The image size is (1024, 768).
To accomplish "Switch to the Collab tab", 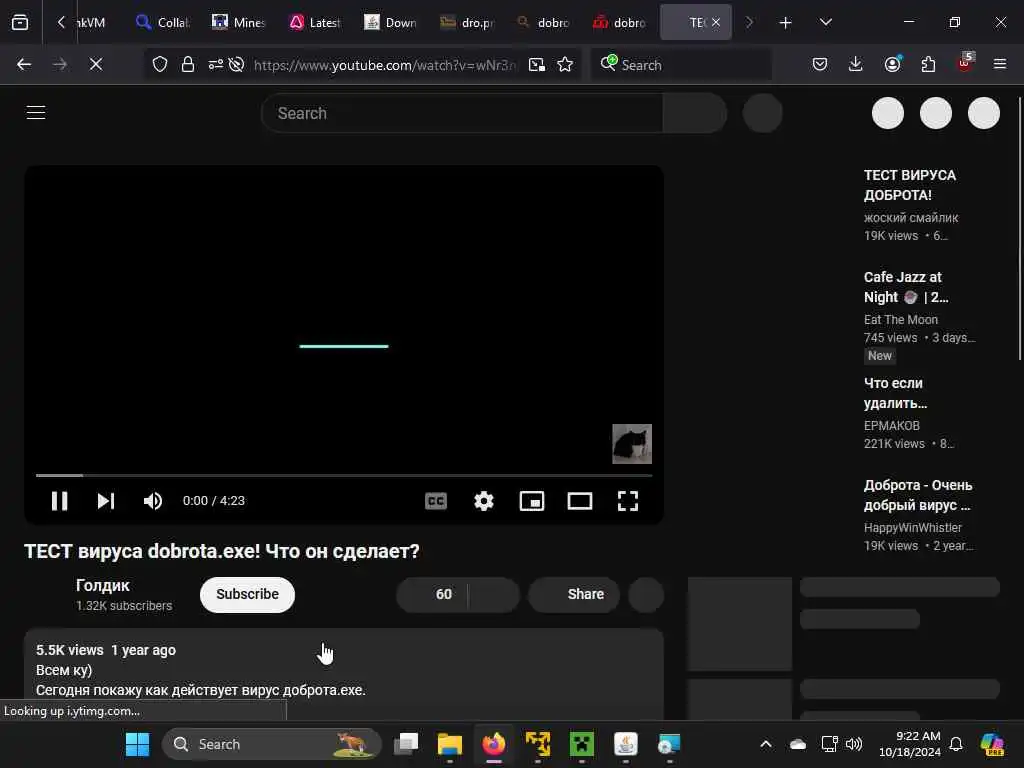I will (163, 22).
